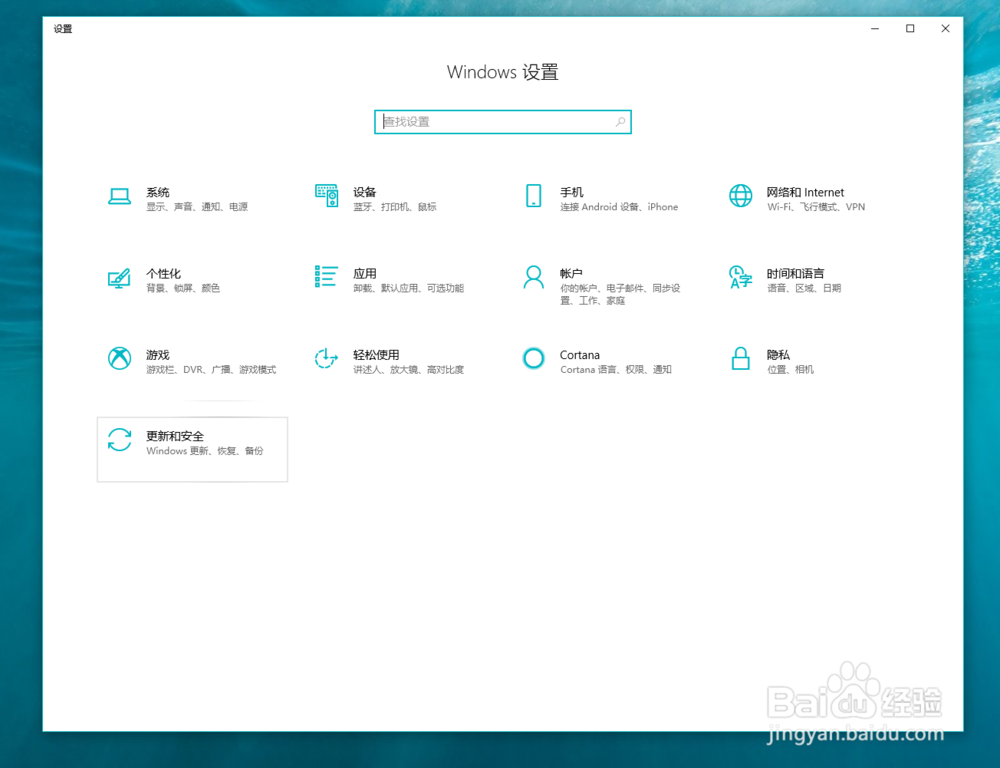Select the 时间和语言 category title
The width and height of the screenshot is (1000, 768).
[795, 274]
